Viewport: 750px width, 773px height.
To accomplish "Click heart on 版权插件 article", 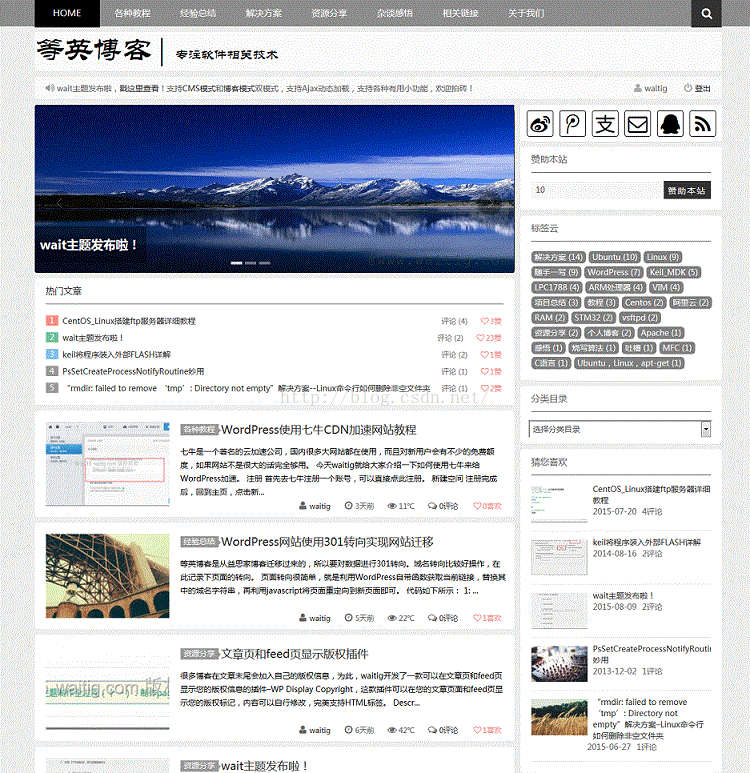I will pos(477,730).
